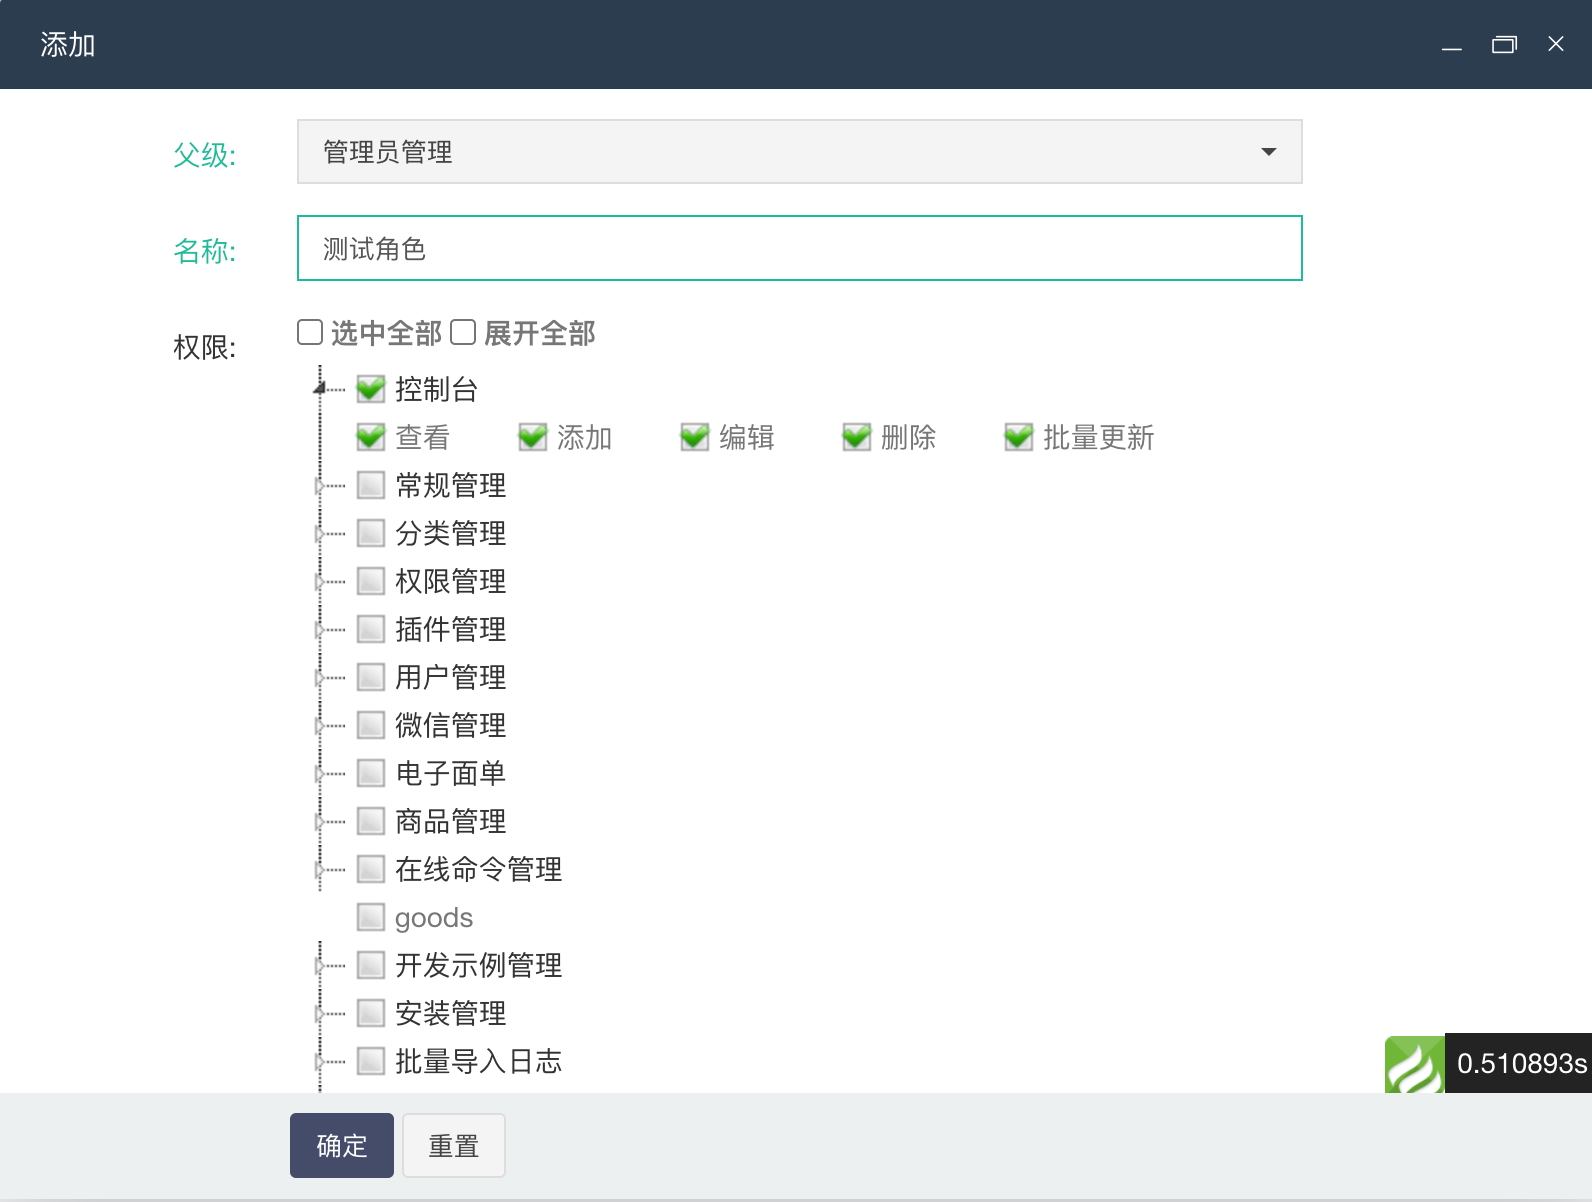Open the 父级 parent dropdown

799,152
